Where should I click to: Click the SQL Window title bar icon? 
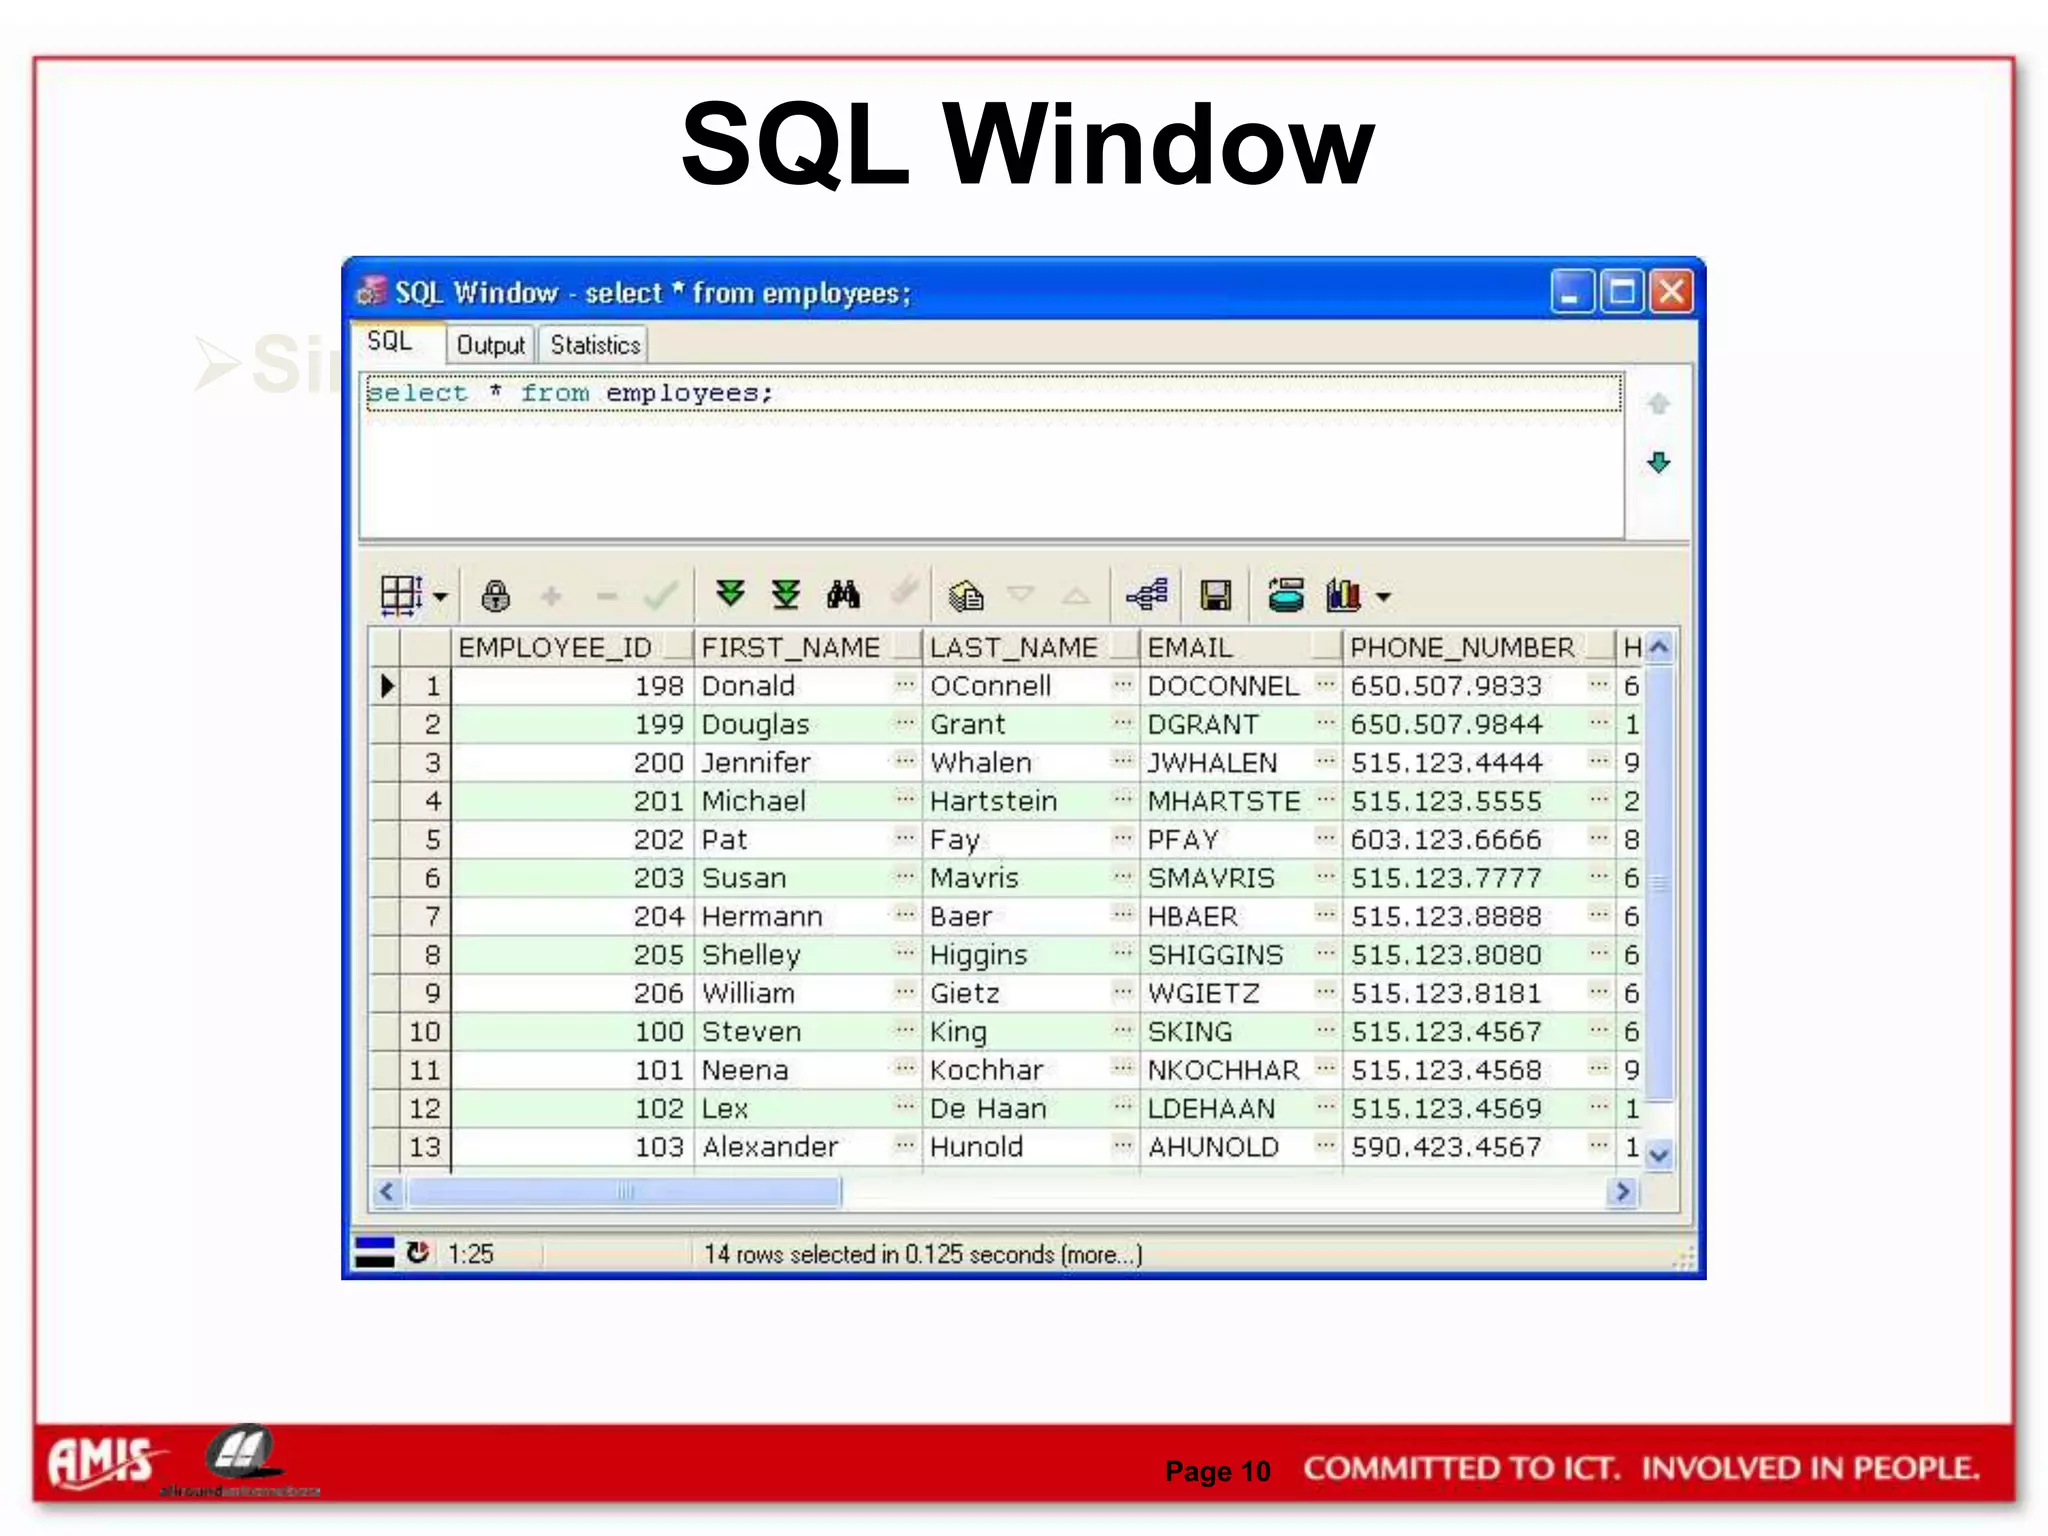click(371, 291)
